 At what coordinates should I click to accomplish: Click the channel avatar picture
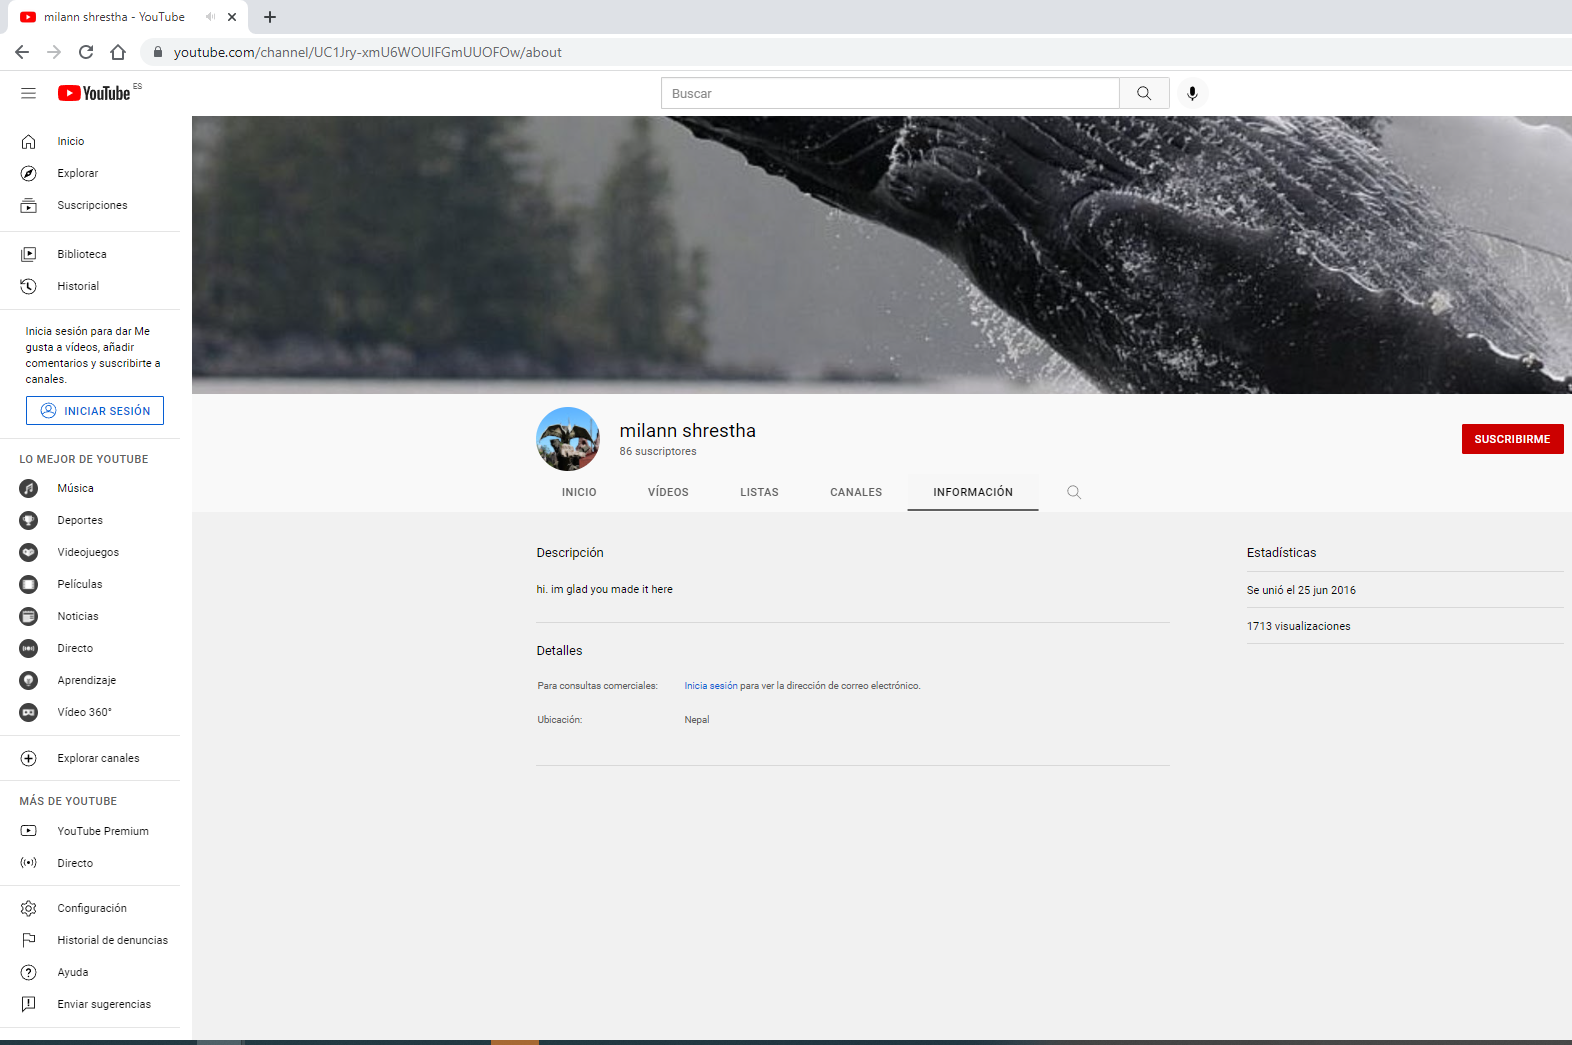coord(568,439)
